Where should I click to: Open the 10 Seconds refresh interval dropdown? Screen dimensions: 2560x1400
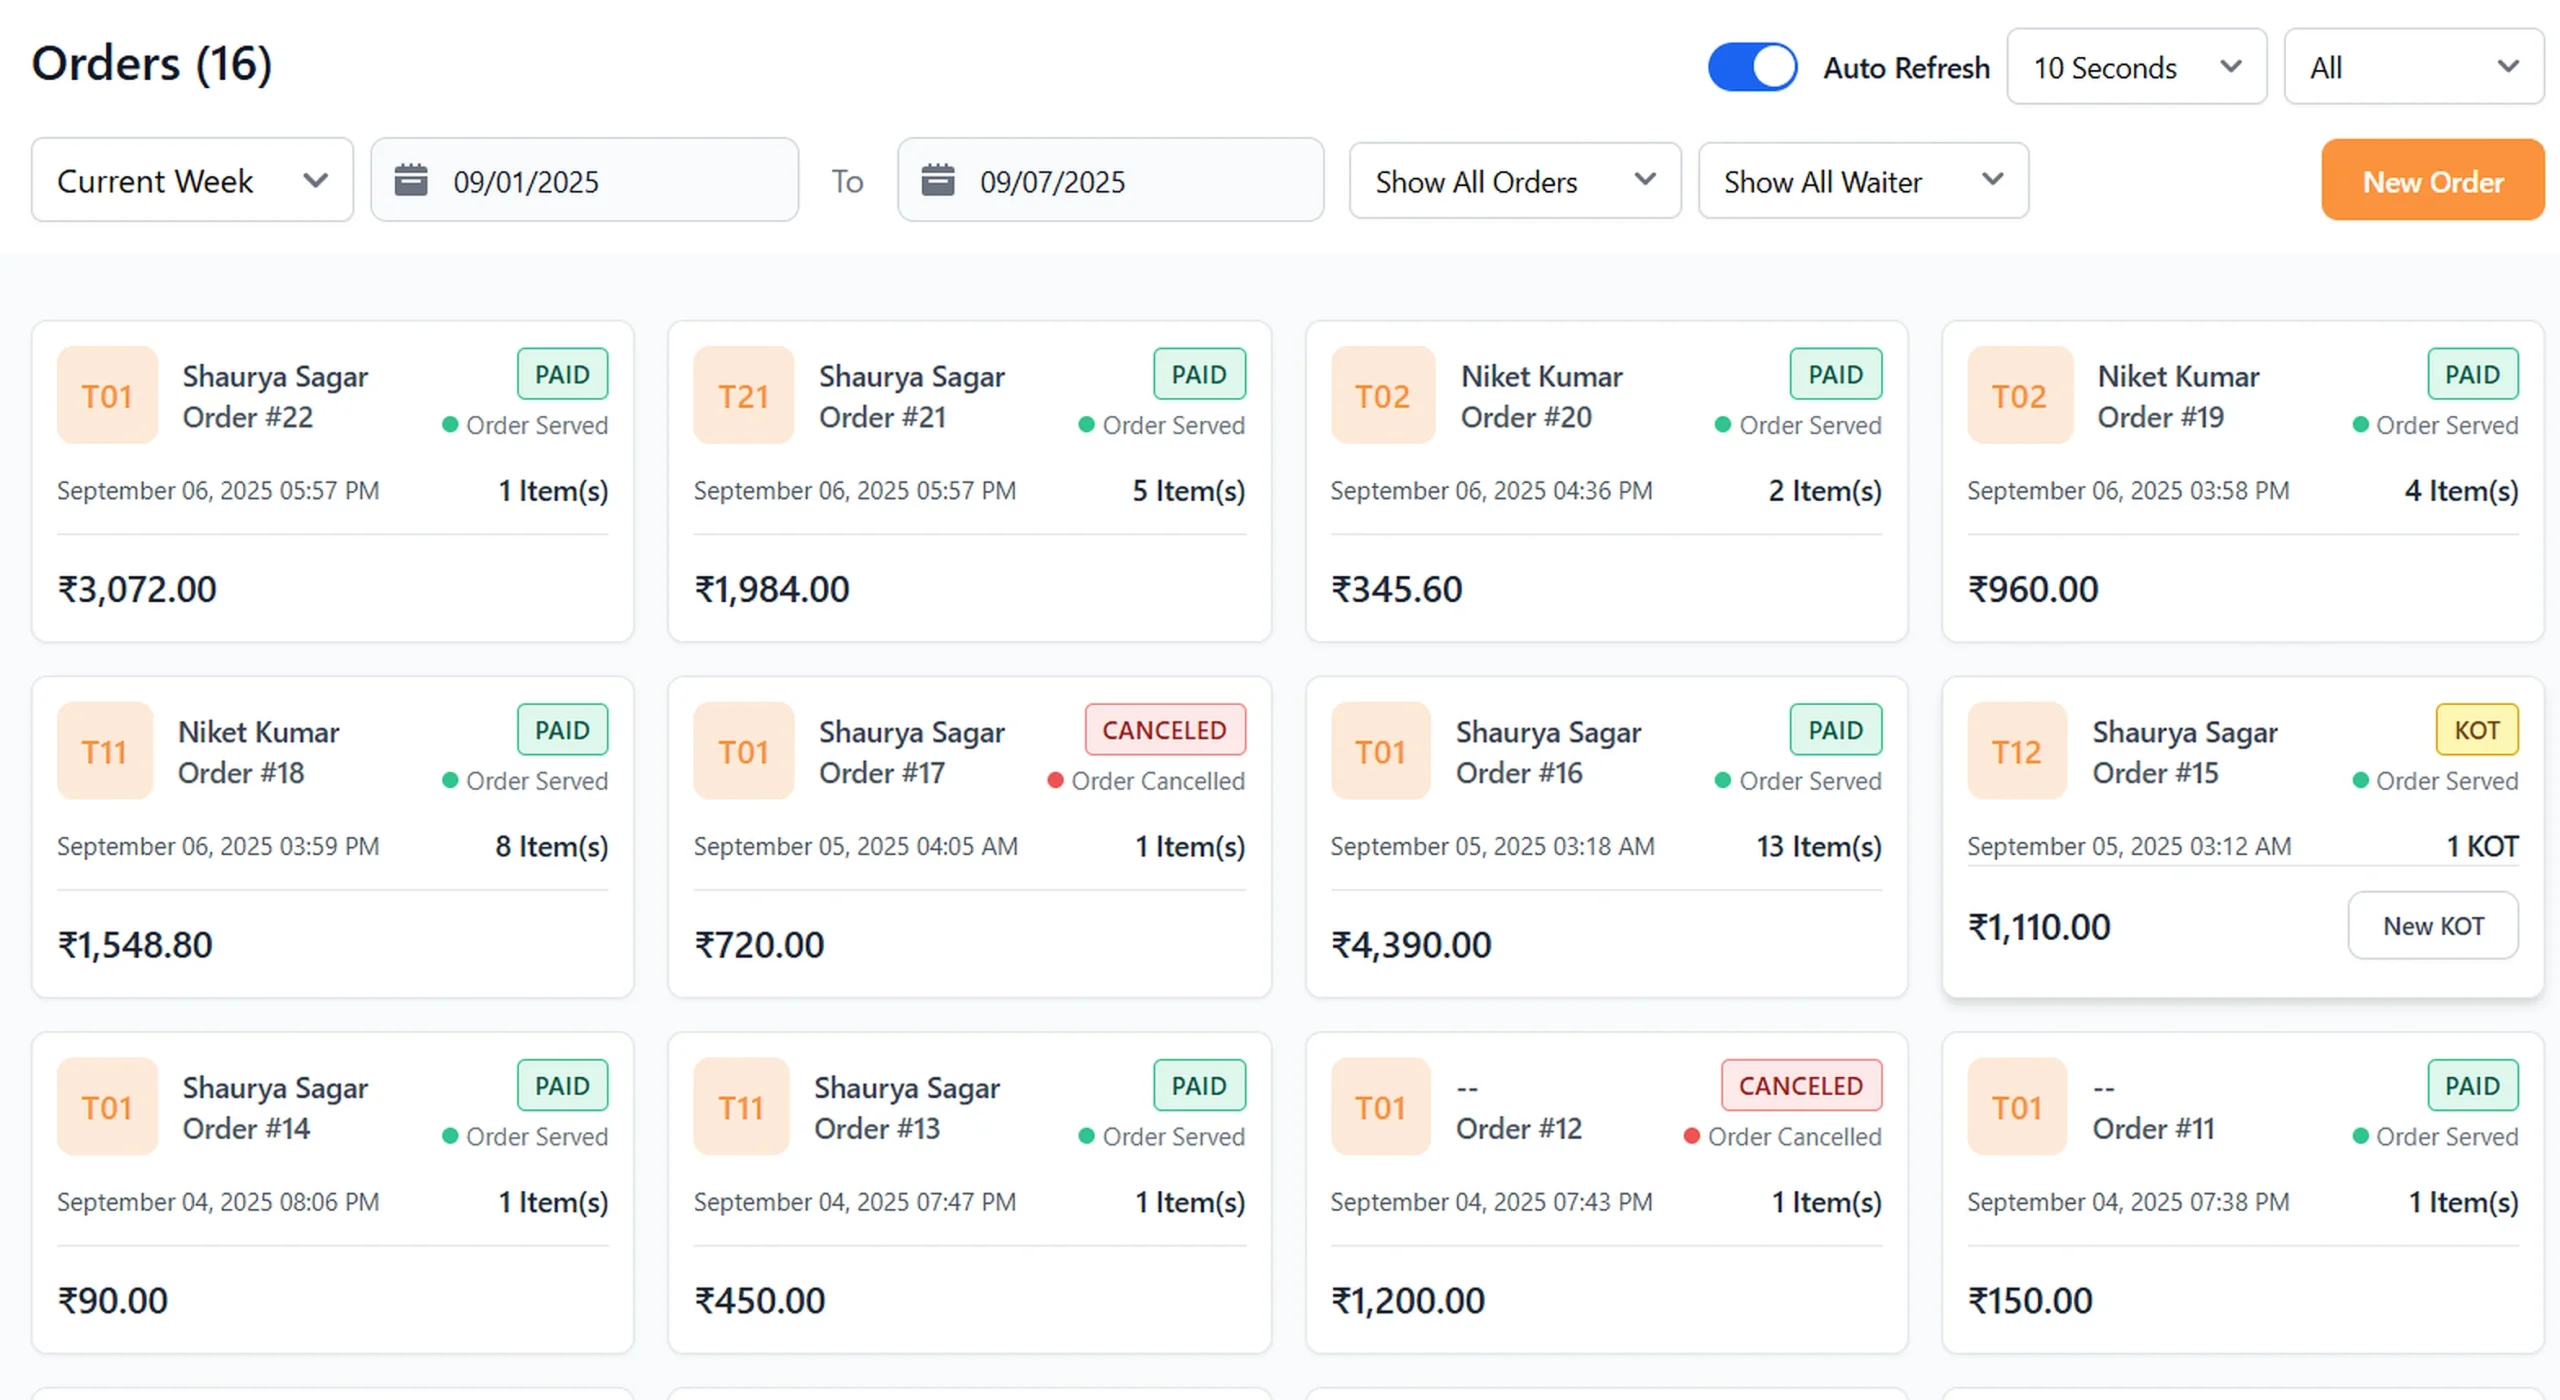[x=2136, y=67]
